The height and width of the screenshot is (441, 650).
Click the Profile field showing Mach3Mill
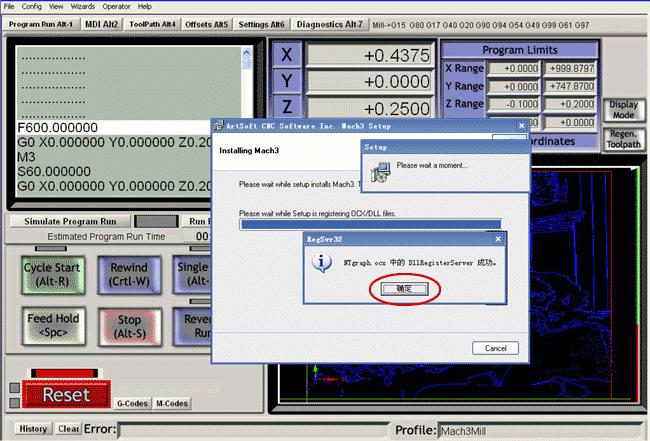point(541,431)
